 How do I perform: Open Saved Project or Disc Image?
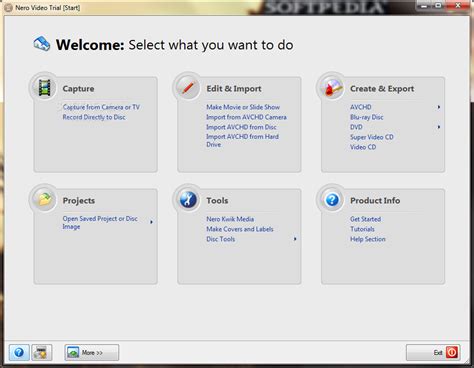[100, 222]
